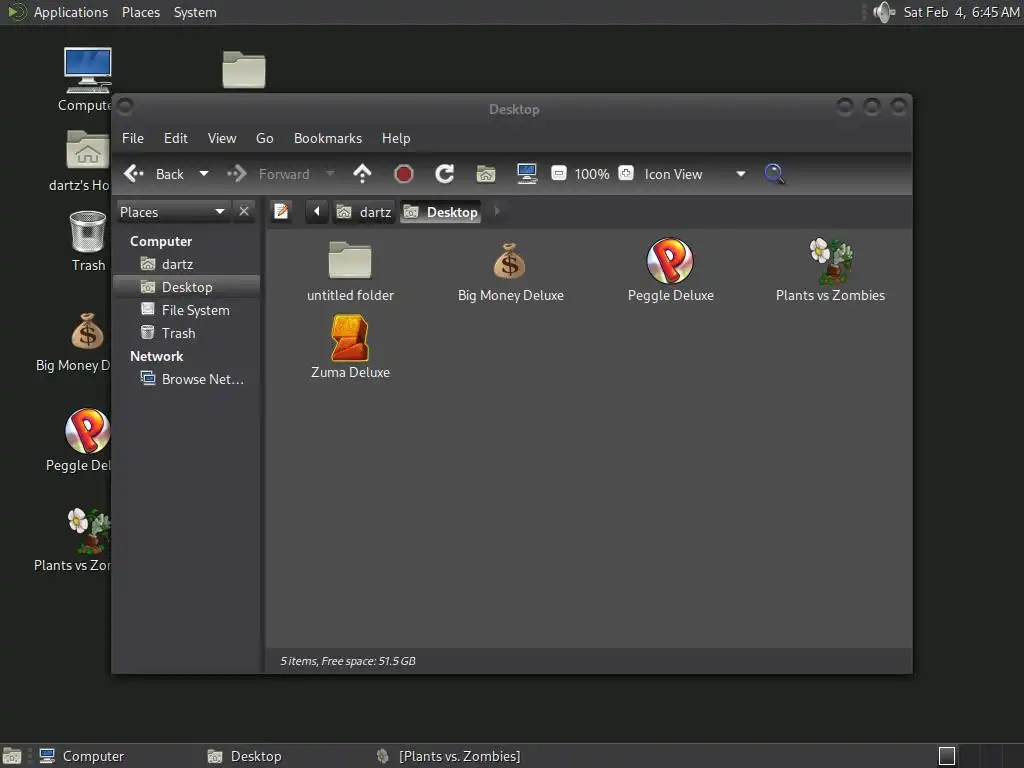1024x768 pixels.
Task: Click the workspace switcher square
Action: click(x=946, y=756)
